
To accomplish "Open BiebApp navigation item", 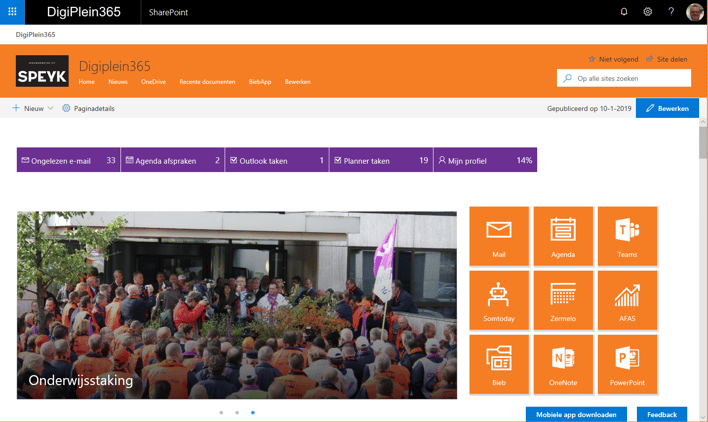I will coord(260,82).
